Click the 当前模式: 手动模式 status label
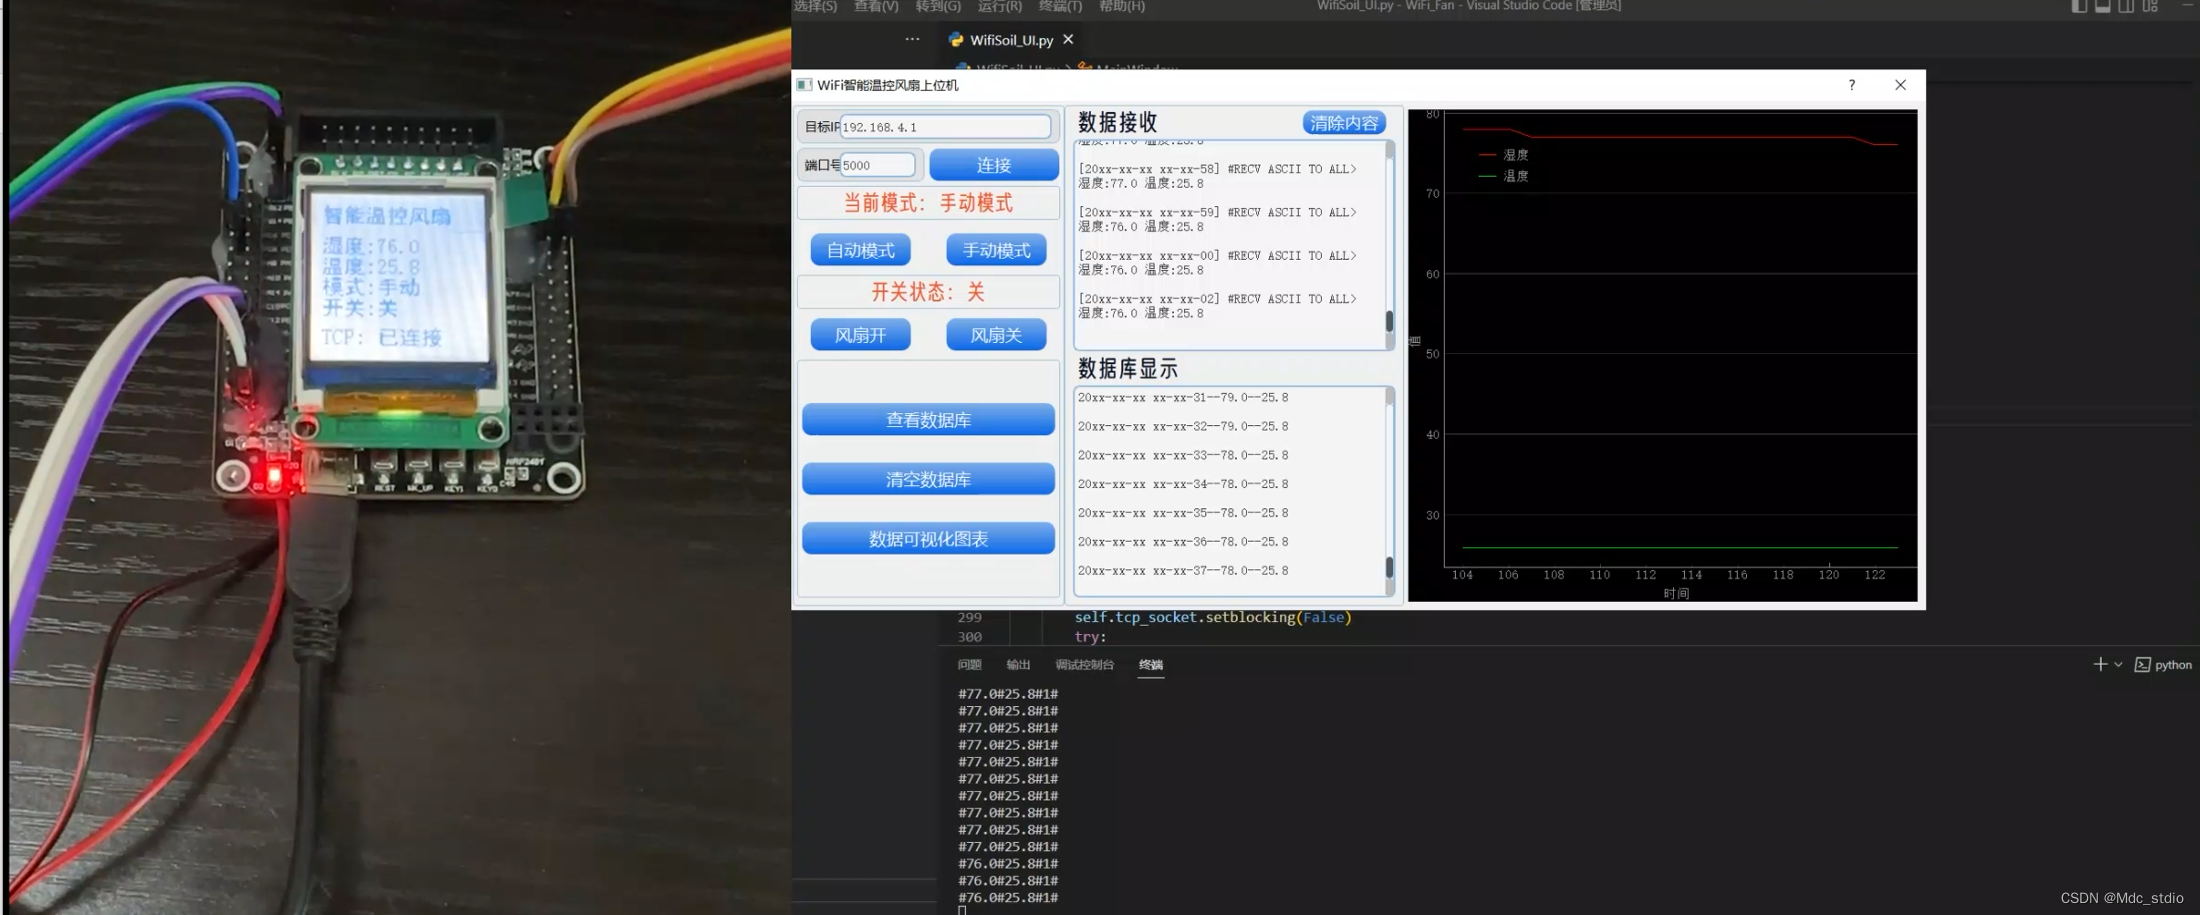2200x915 pixels. pyautogui.click(x=928, y=203)
